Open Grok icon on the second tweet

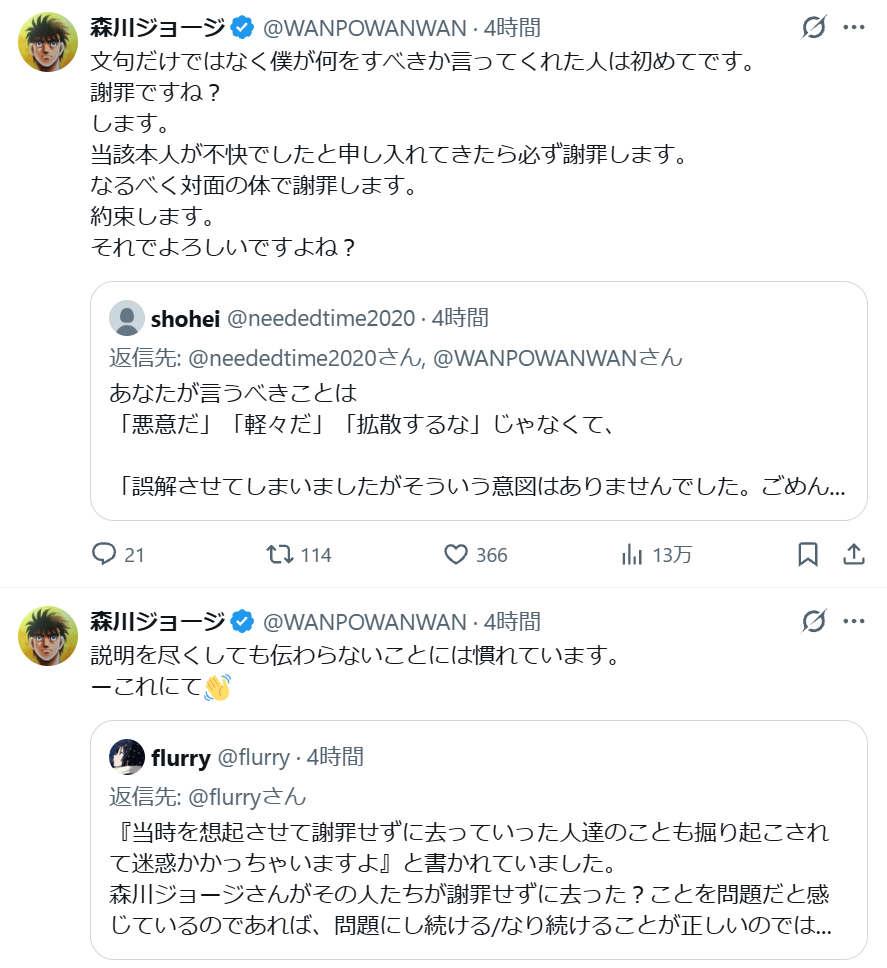pyautogui.click(x=814, y=621)
